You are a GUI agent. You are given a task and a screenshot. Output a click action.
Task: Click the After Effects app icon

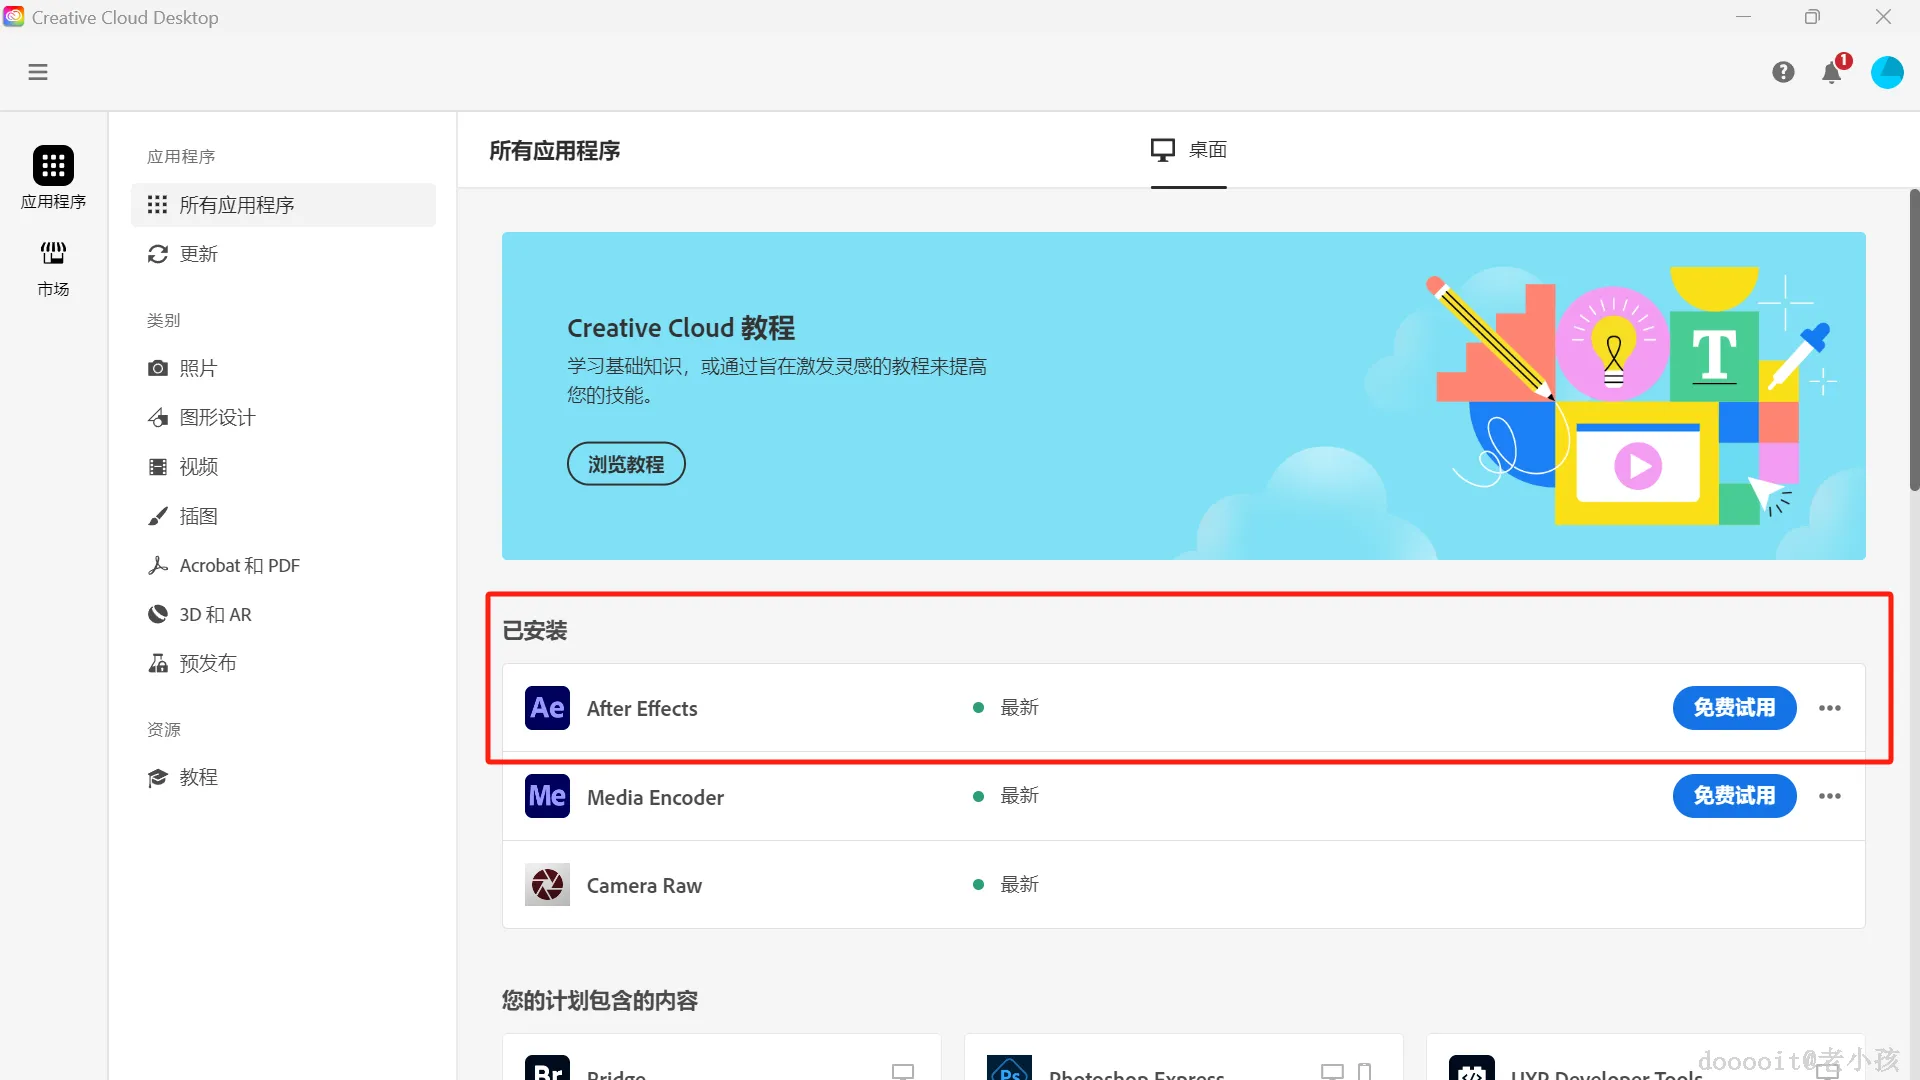[546, 708]
